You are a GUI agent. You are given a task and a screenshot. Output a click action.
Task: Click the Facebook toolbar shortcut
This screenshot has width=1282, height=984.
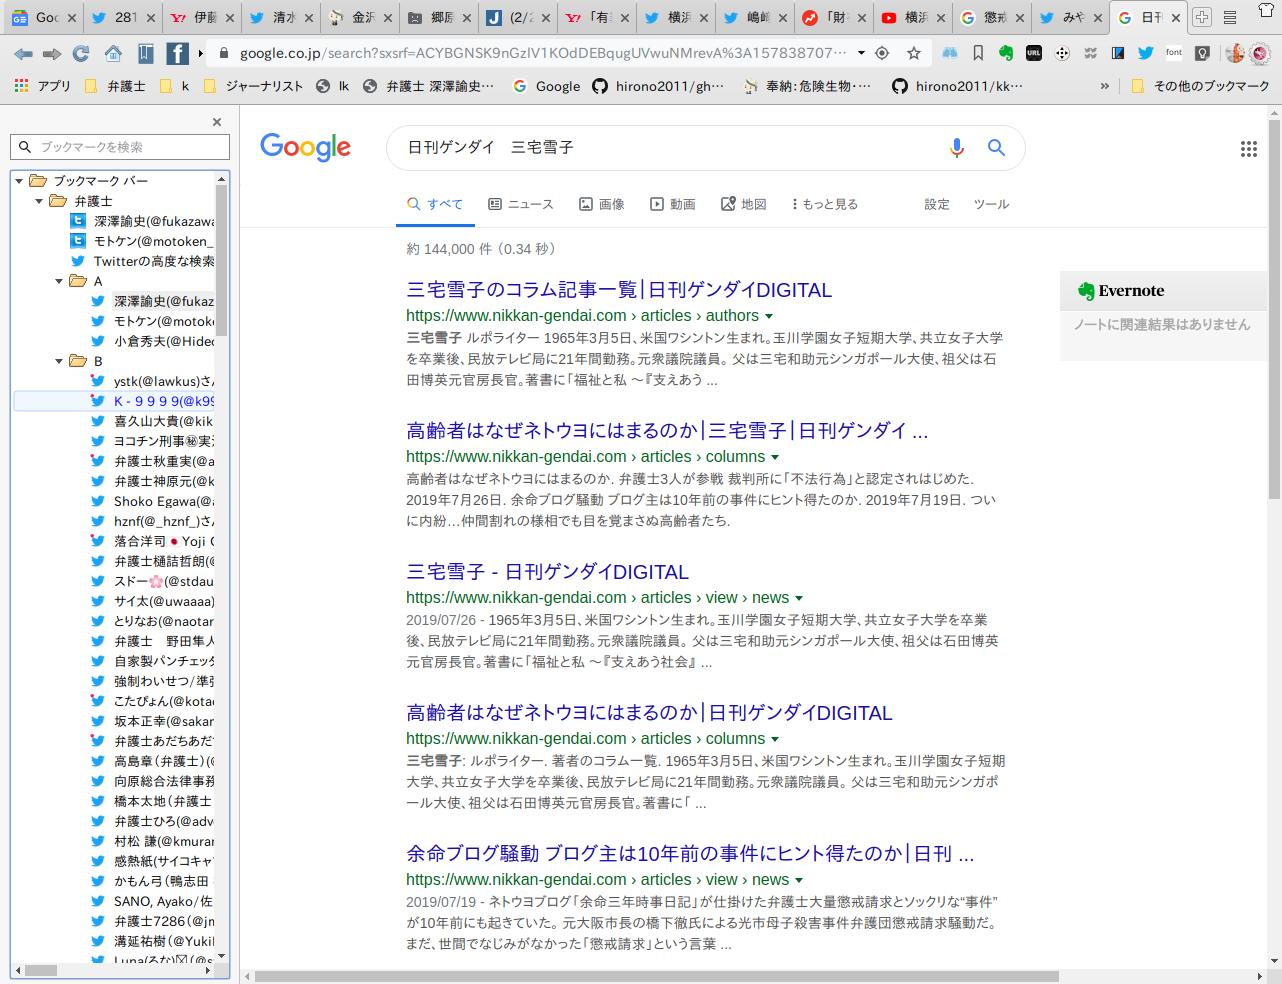(177, 53)
